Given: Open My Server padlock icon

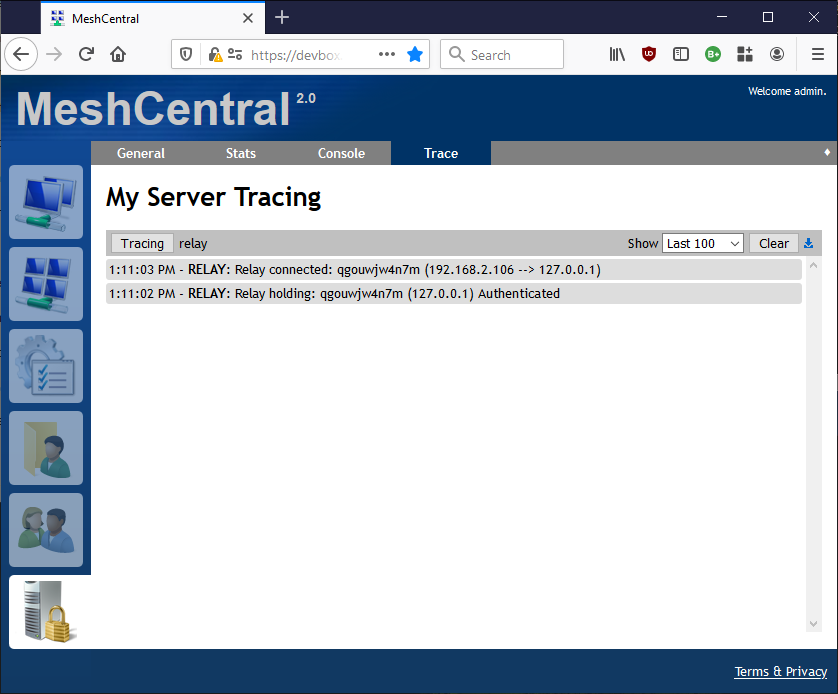Looking at the screenshot, I should (46, 611).
